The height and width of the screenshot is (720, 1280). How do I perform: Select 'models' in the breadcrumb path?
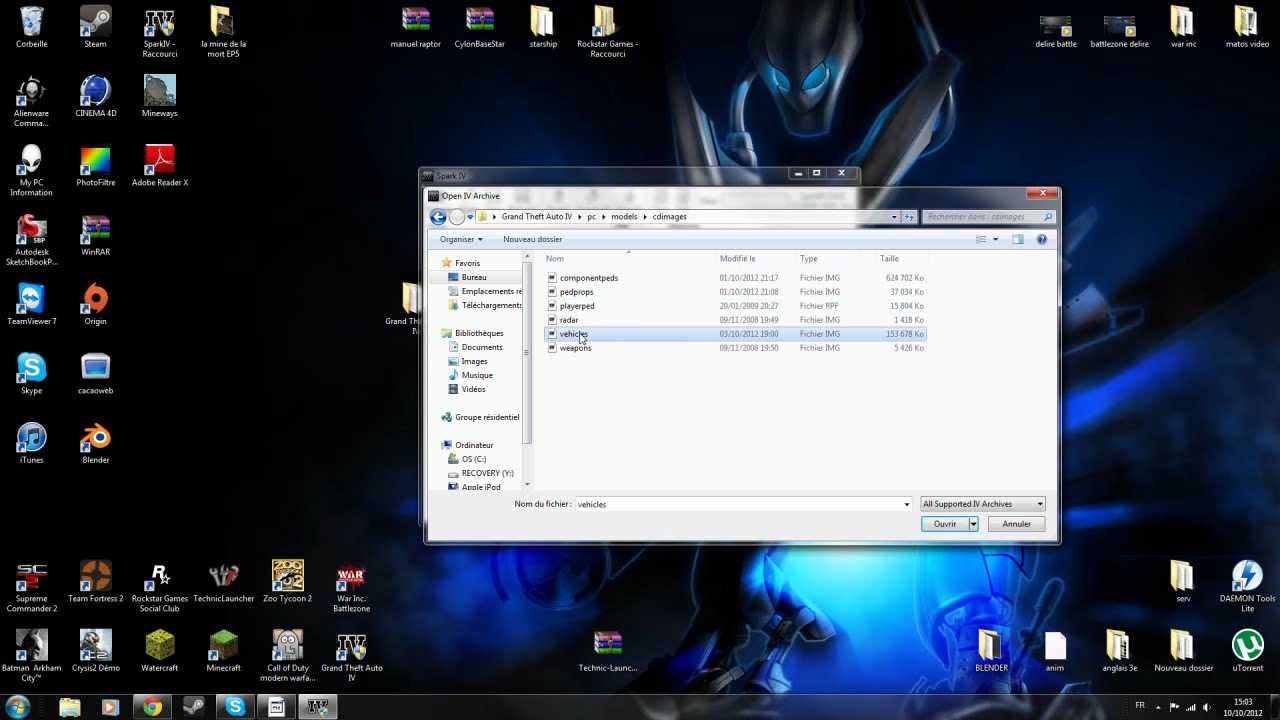pos(624,217)
